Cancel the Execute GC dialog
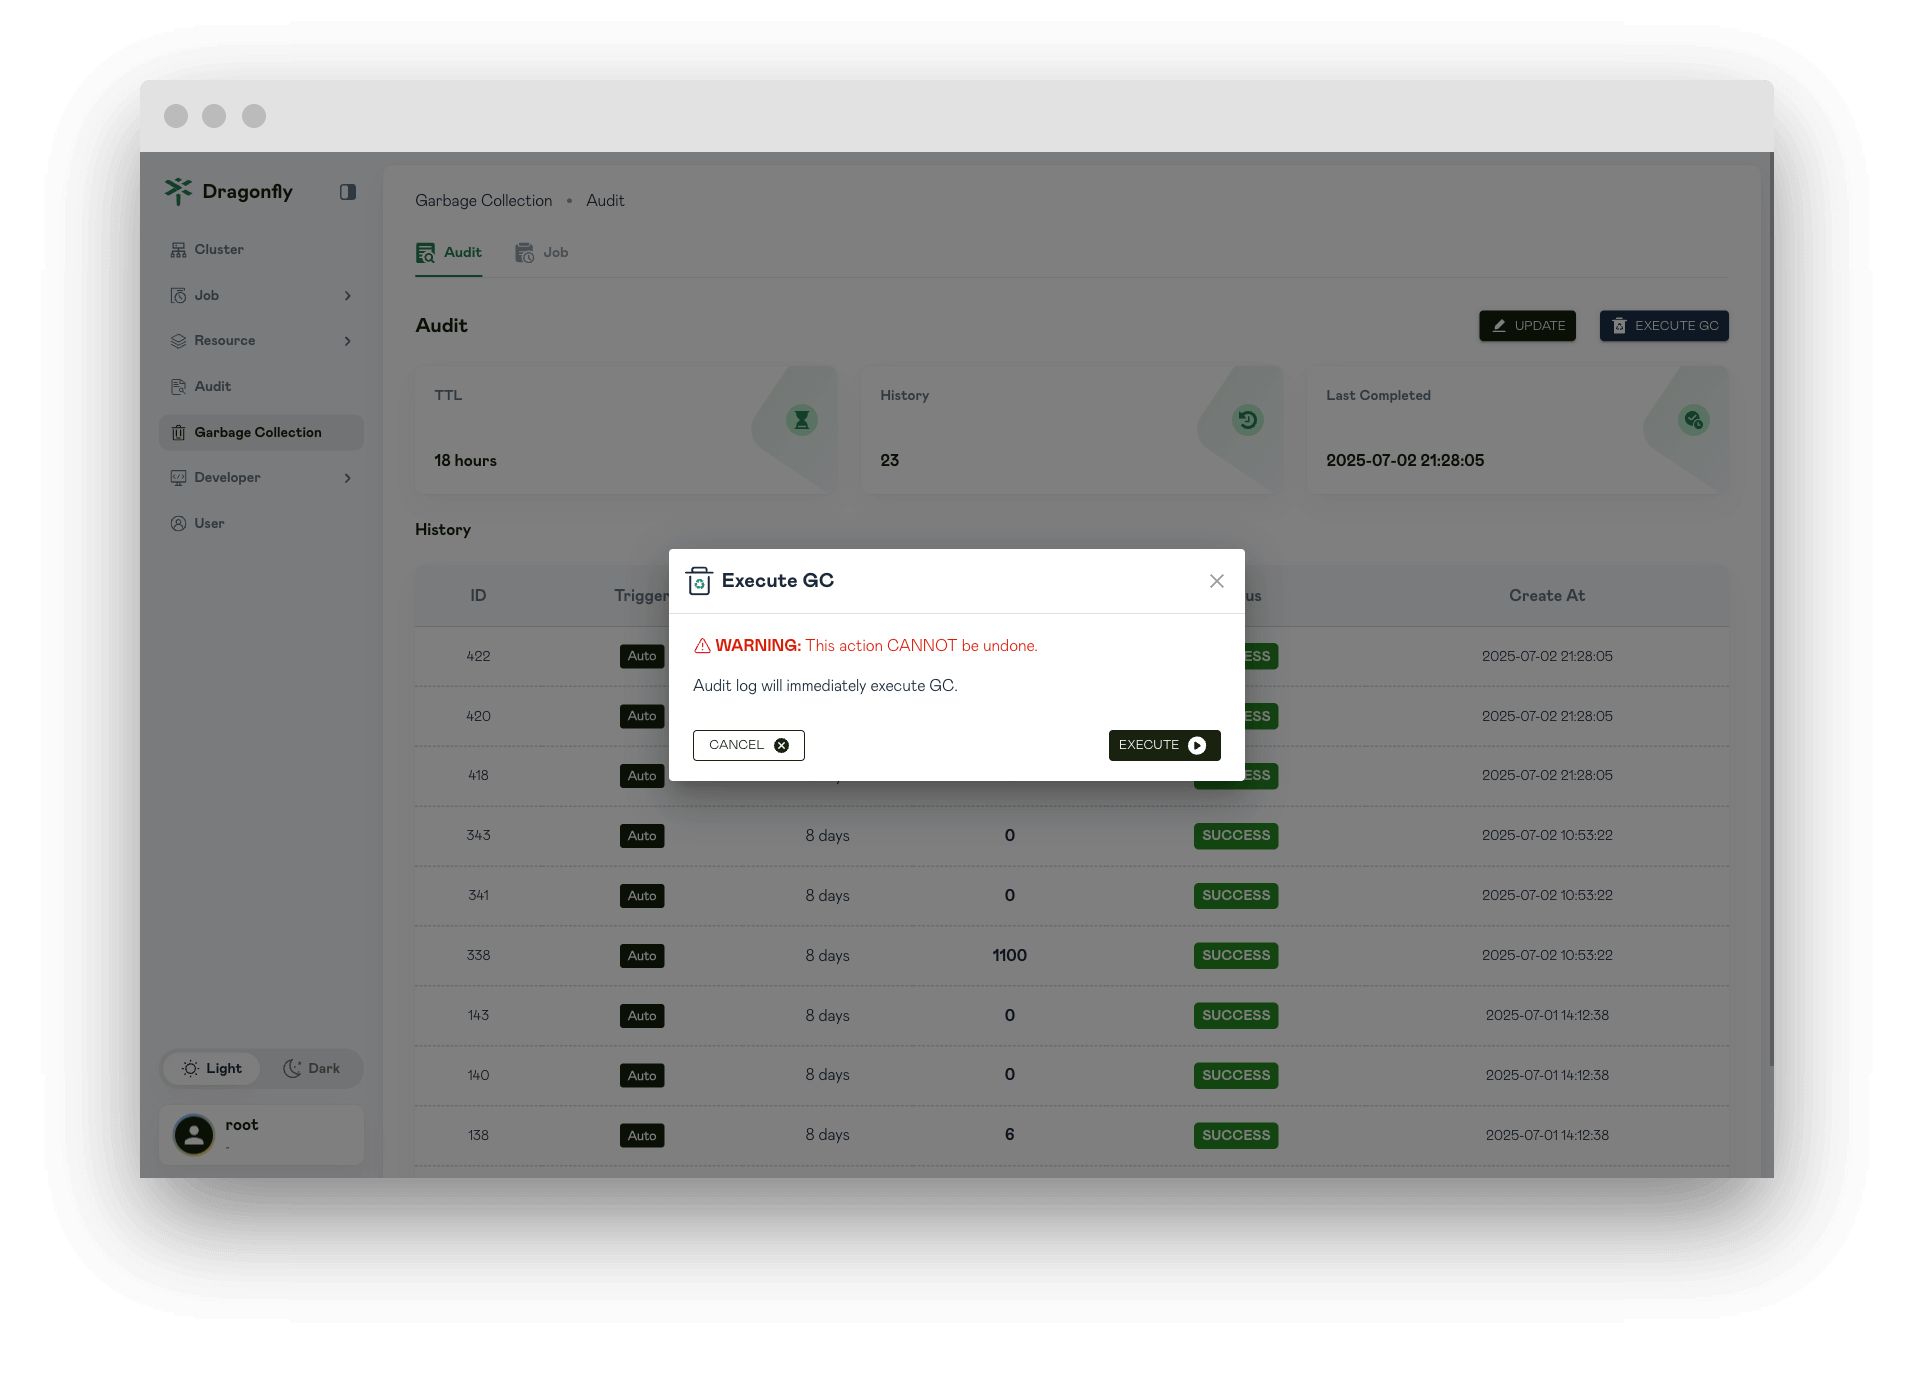This screenshot has height=1378, width=1914. tap(748, 744)
